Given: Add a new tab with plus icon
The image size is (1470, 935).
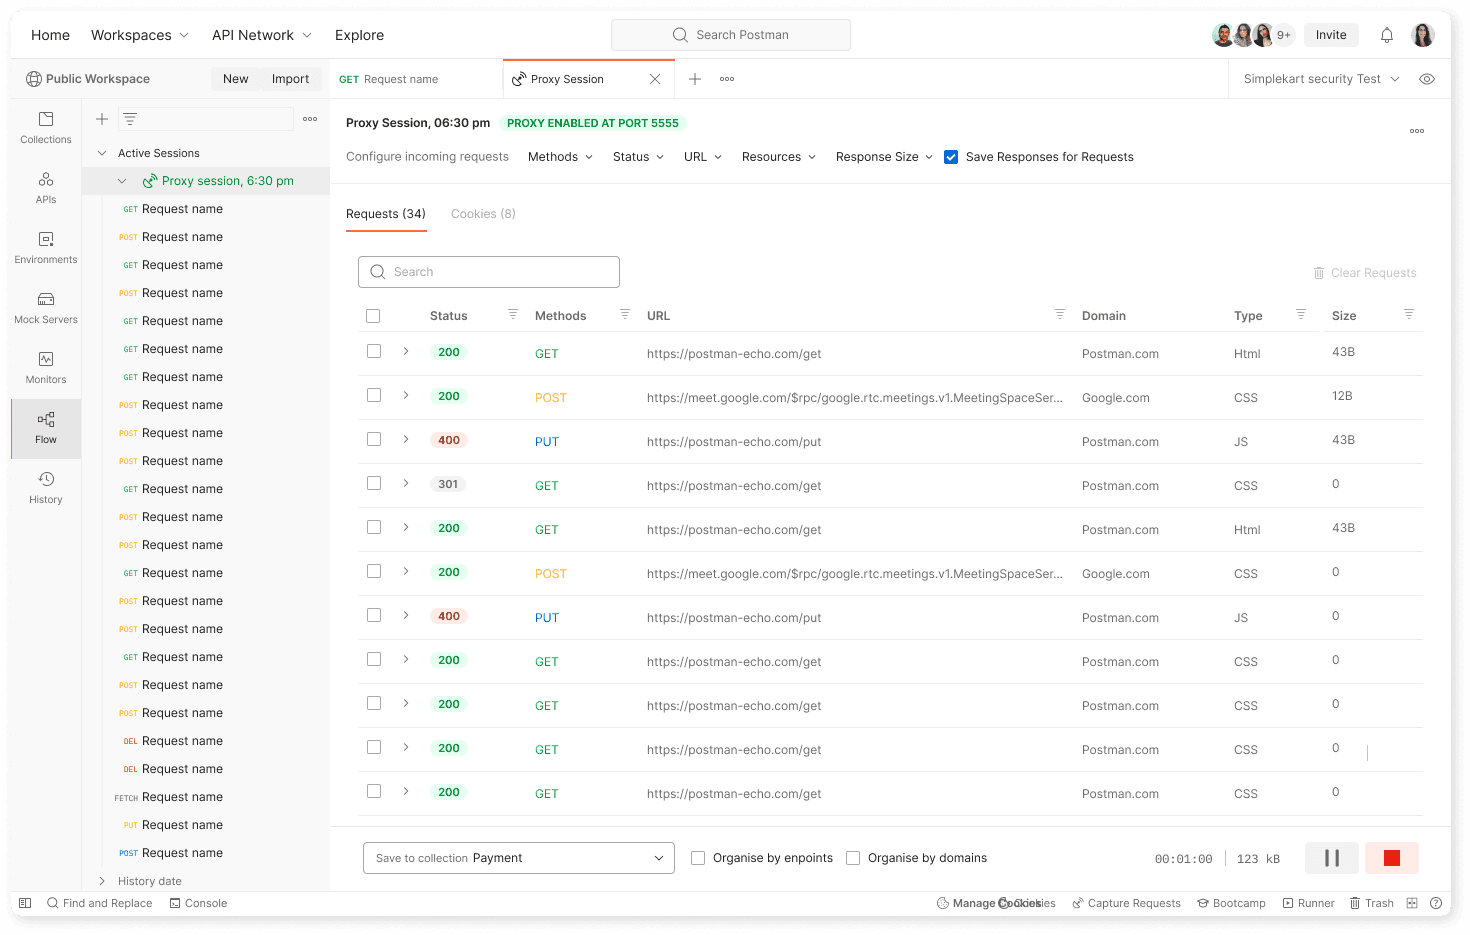Looking at the screenshot, I should coord(695,79).
